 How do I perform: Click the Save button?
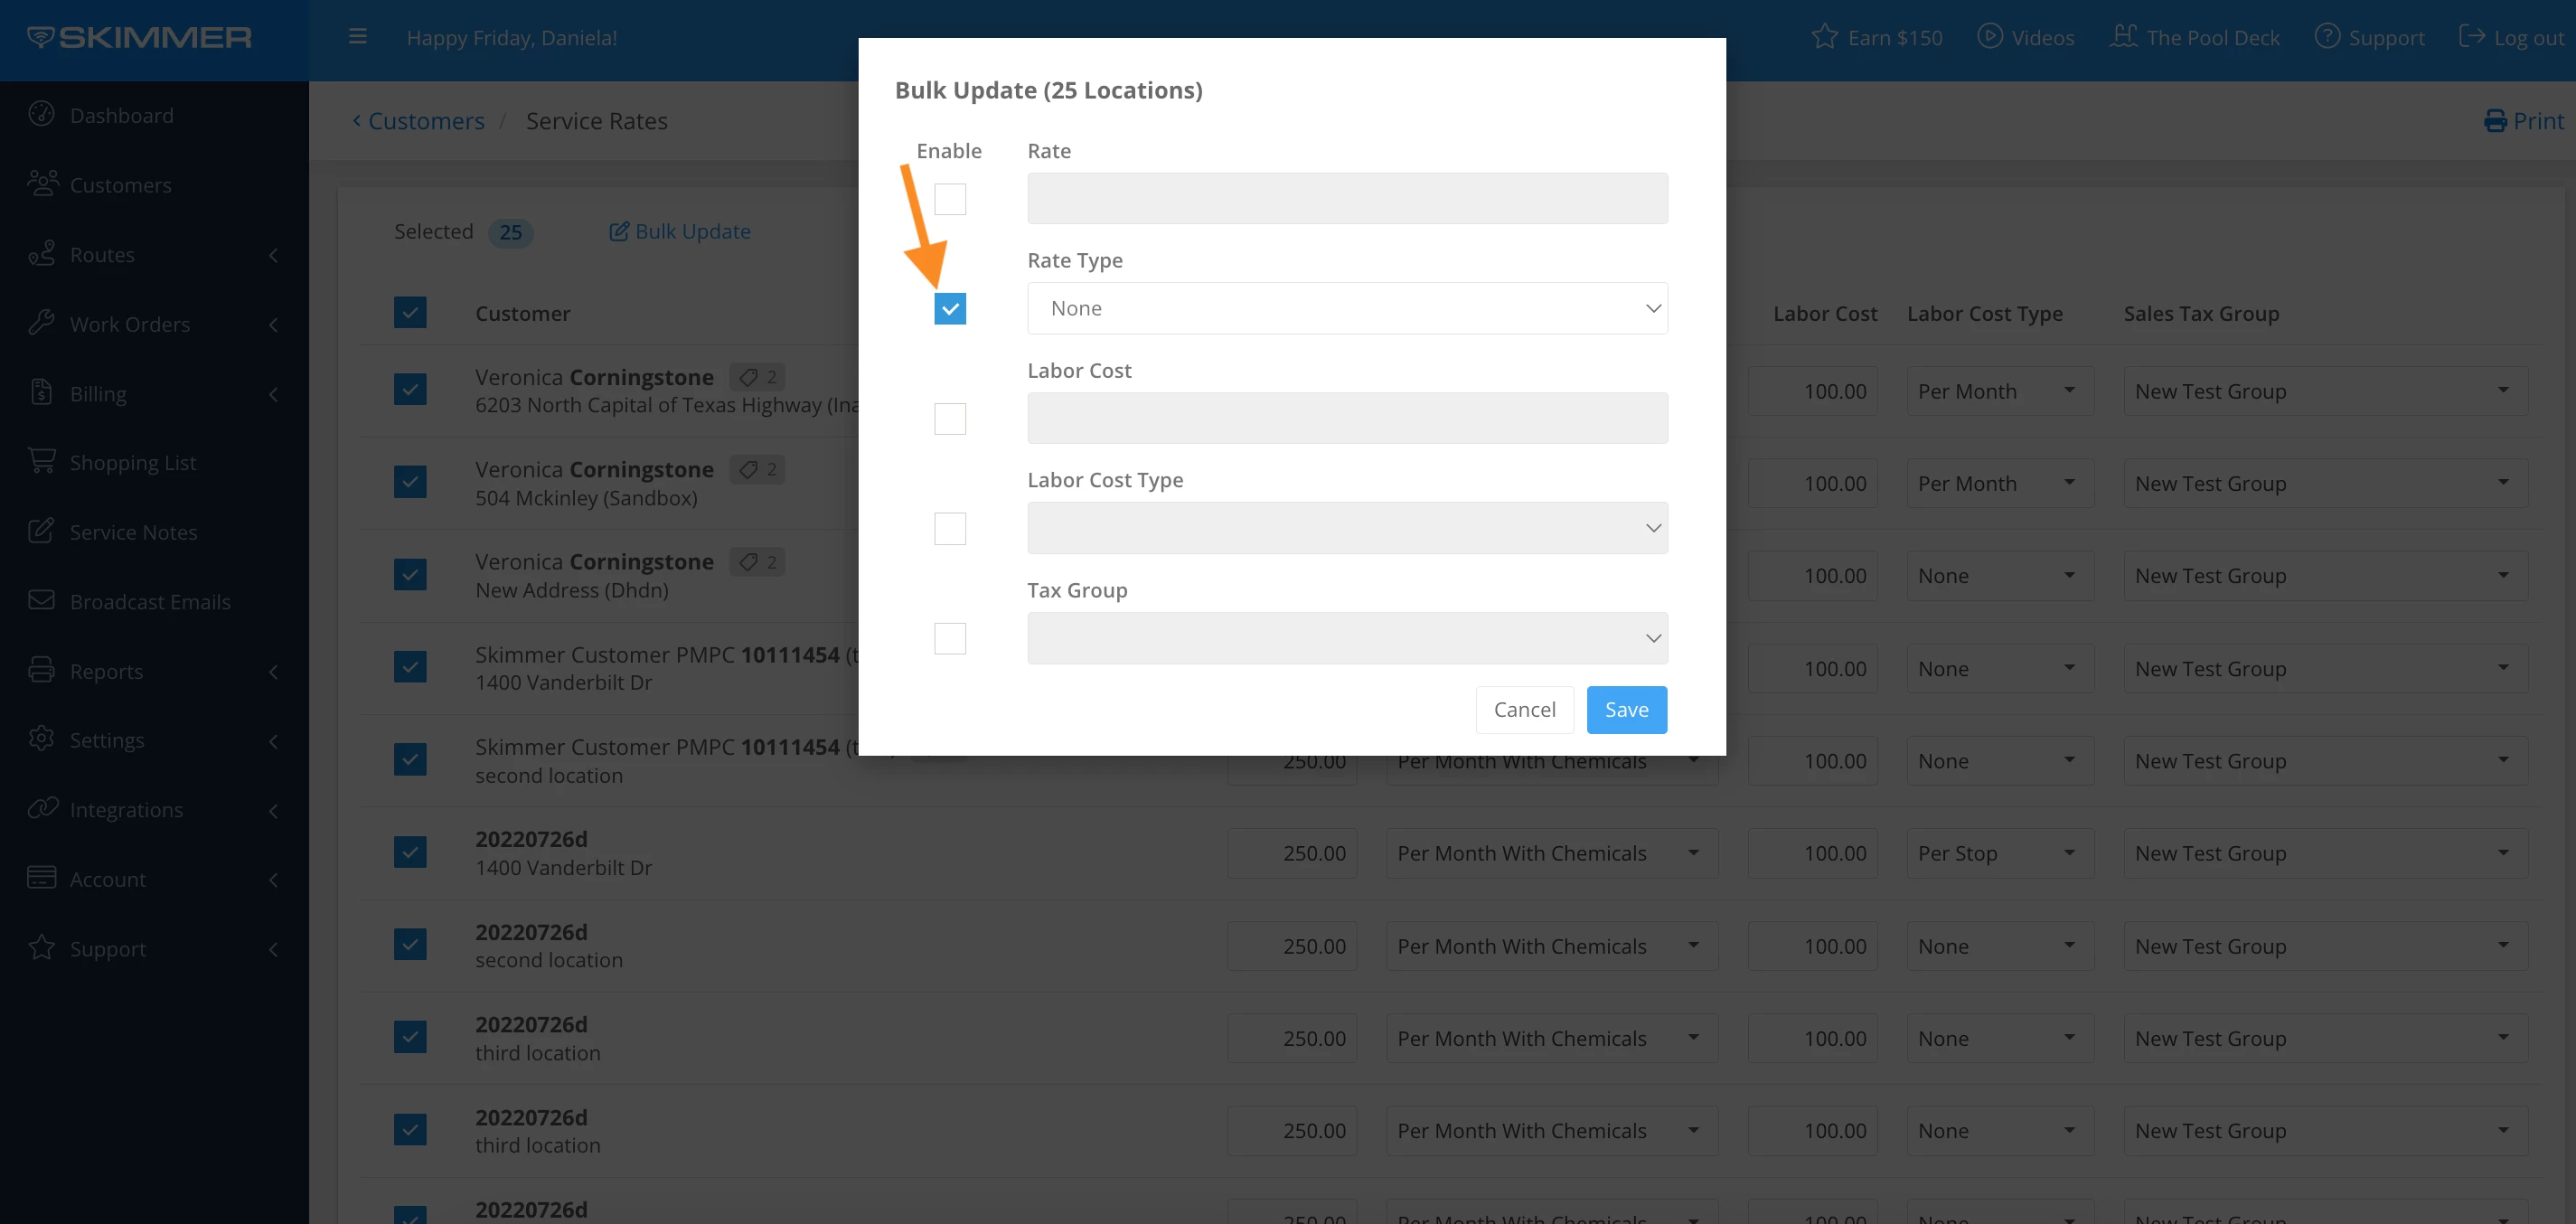tap(1625, 709)
